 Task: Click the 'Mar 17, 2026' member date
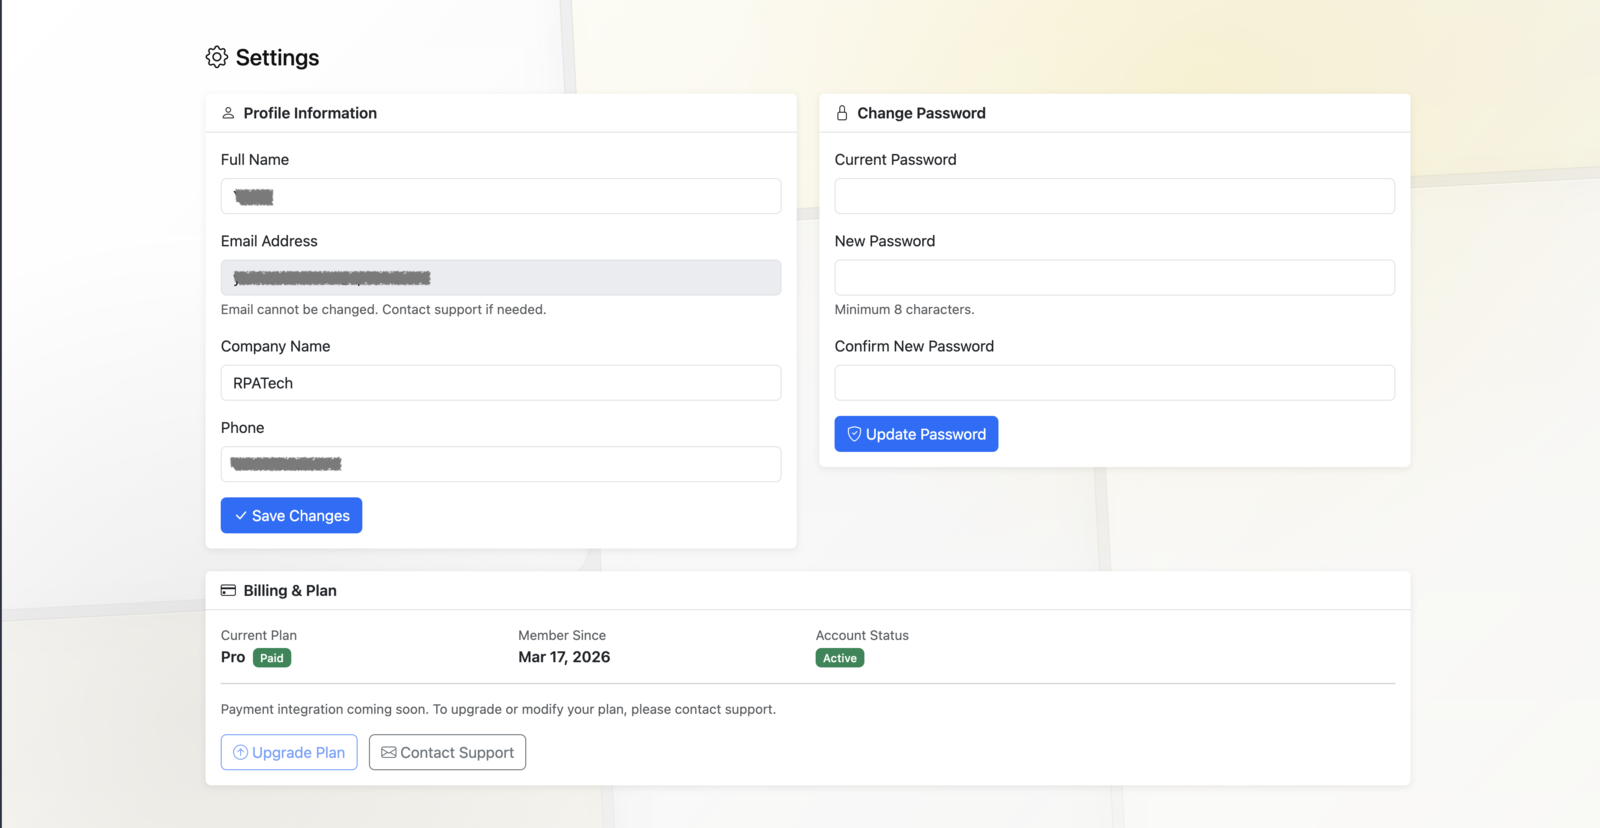pos(564,657)
